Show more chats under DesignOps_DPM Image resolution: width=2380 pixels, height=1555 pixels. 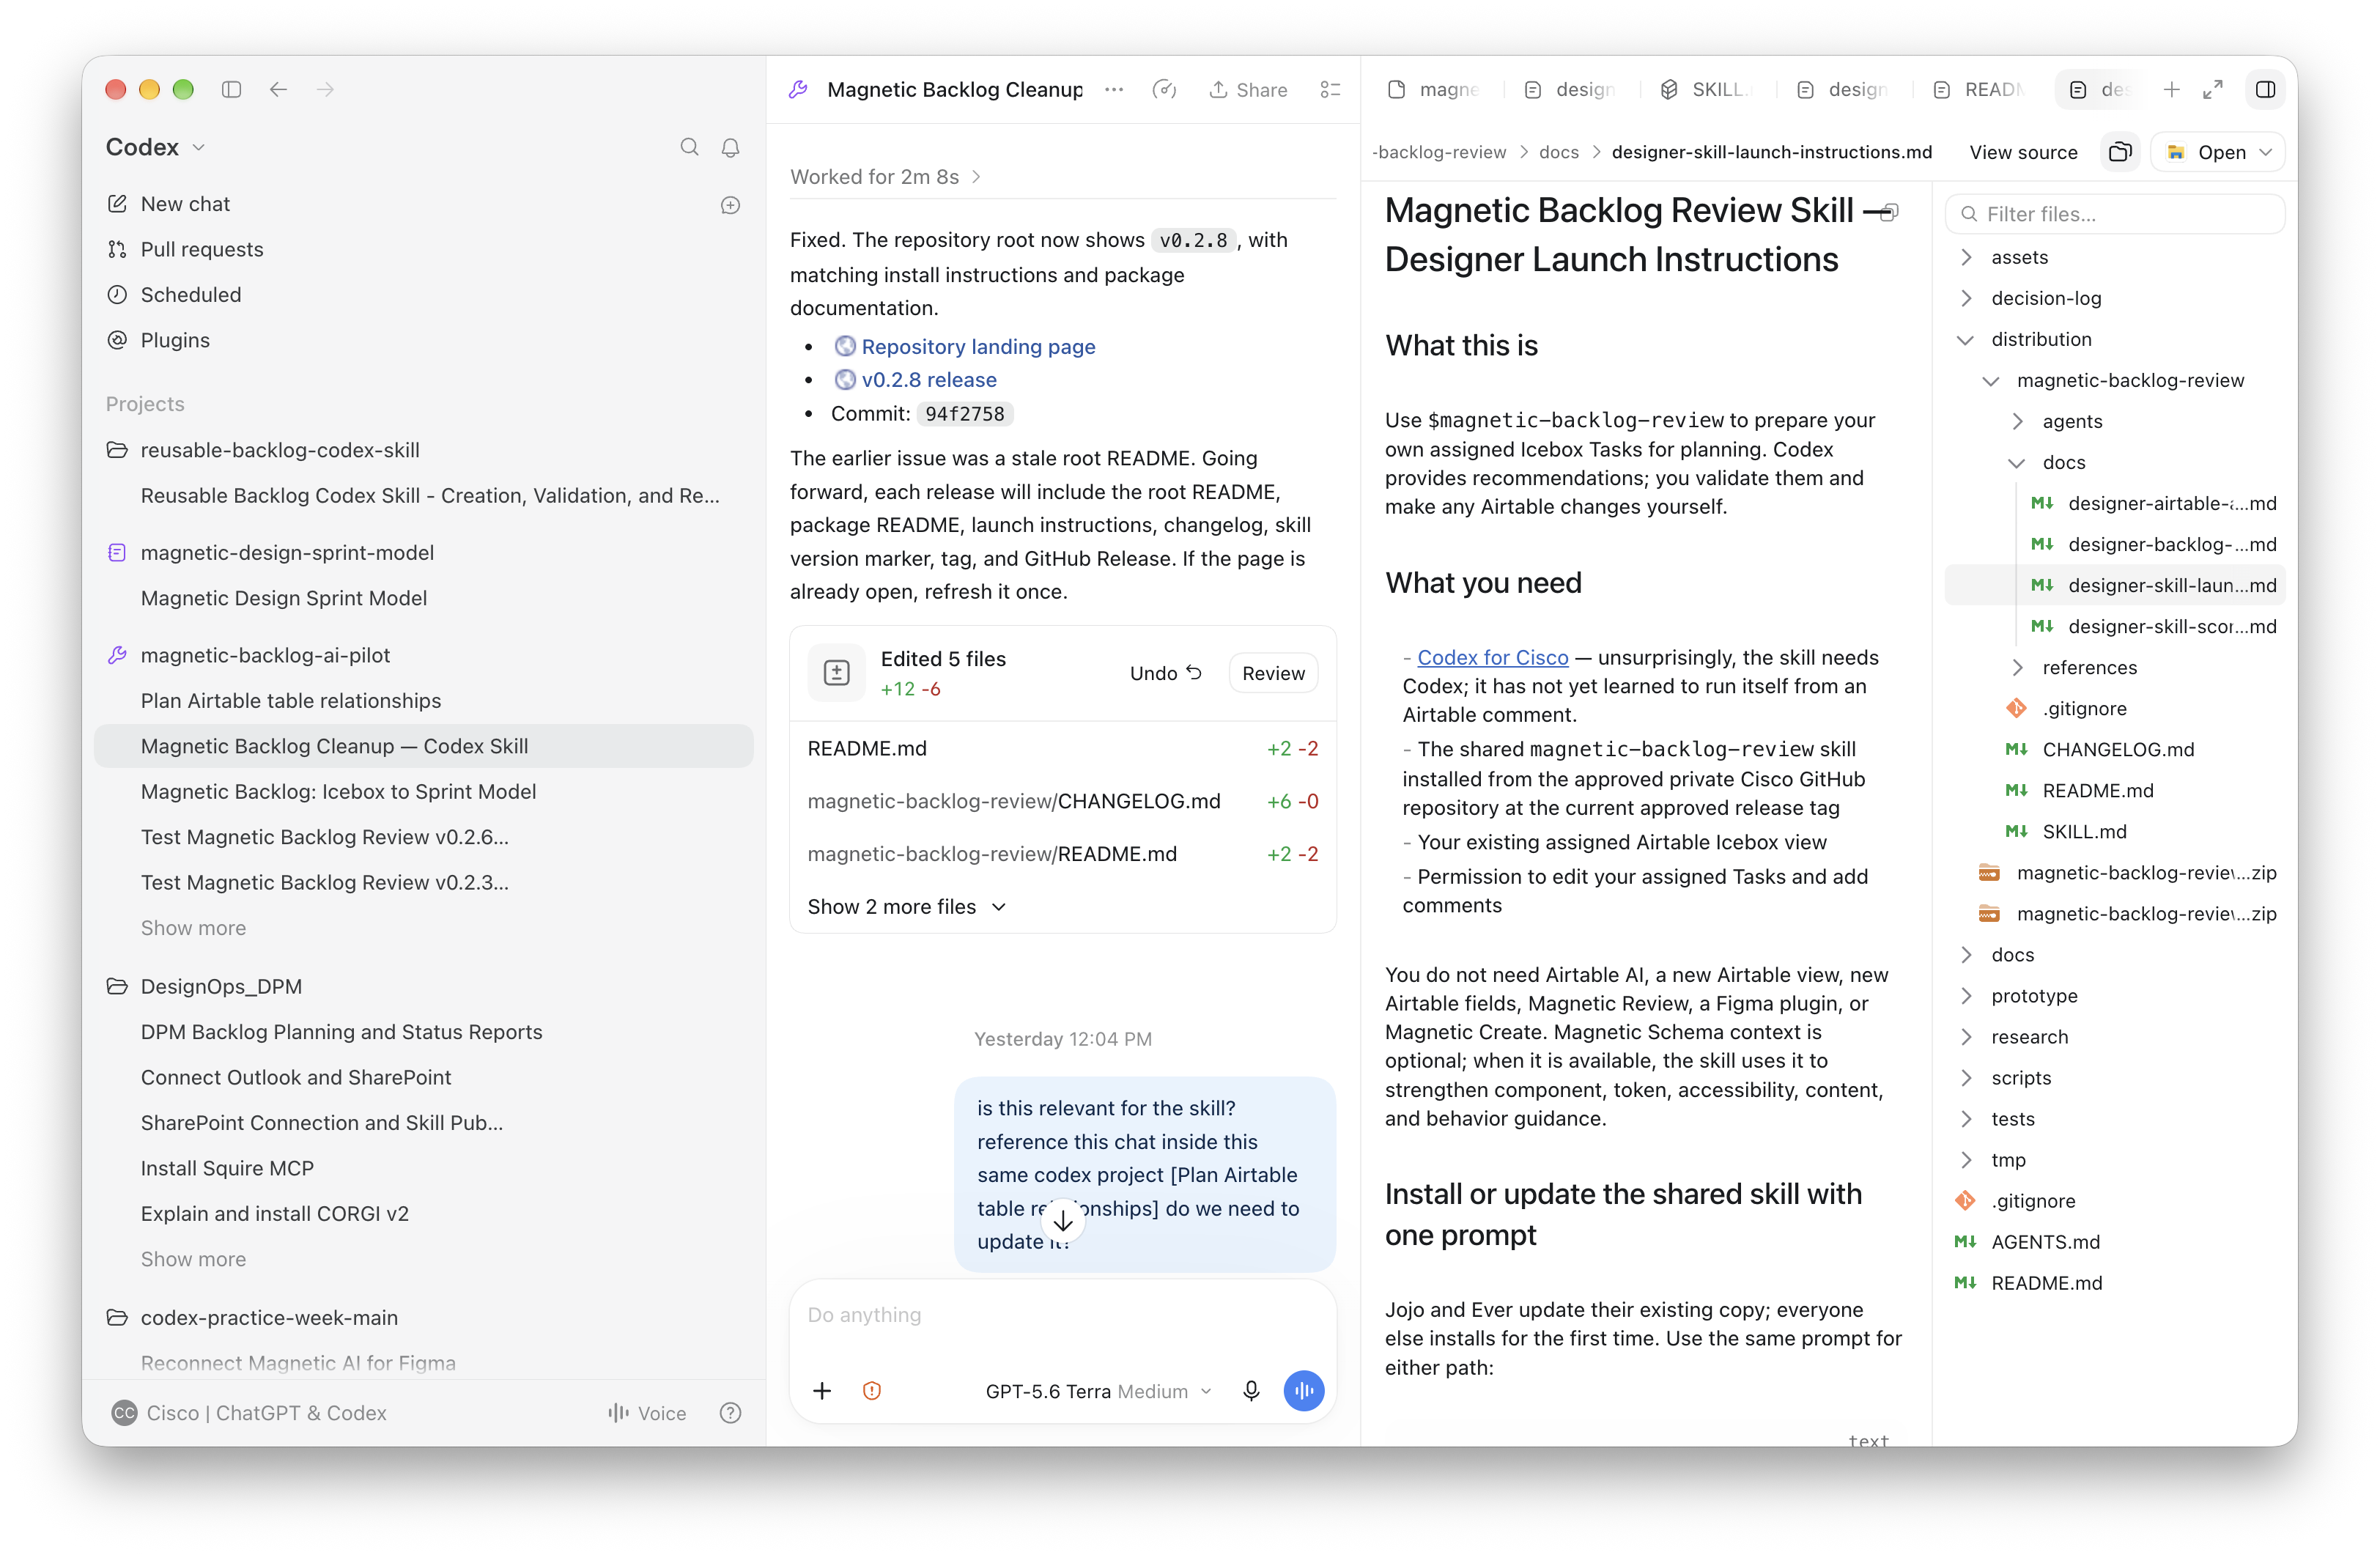[193, 1259]
